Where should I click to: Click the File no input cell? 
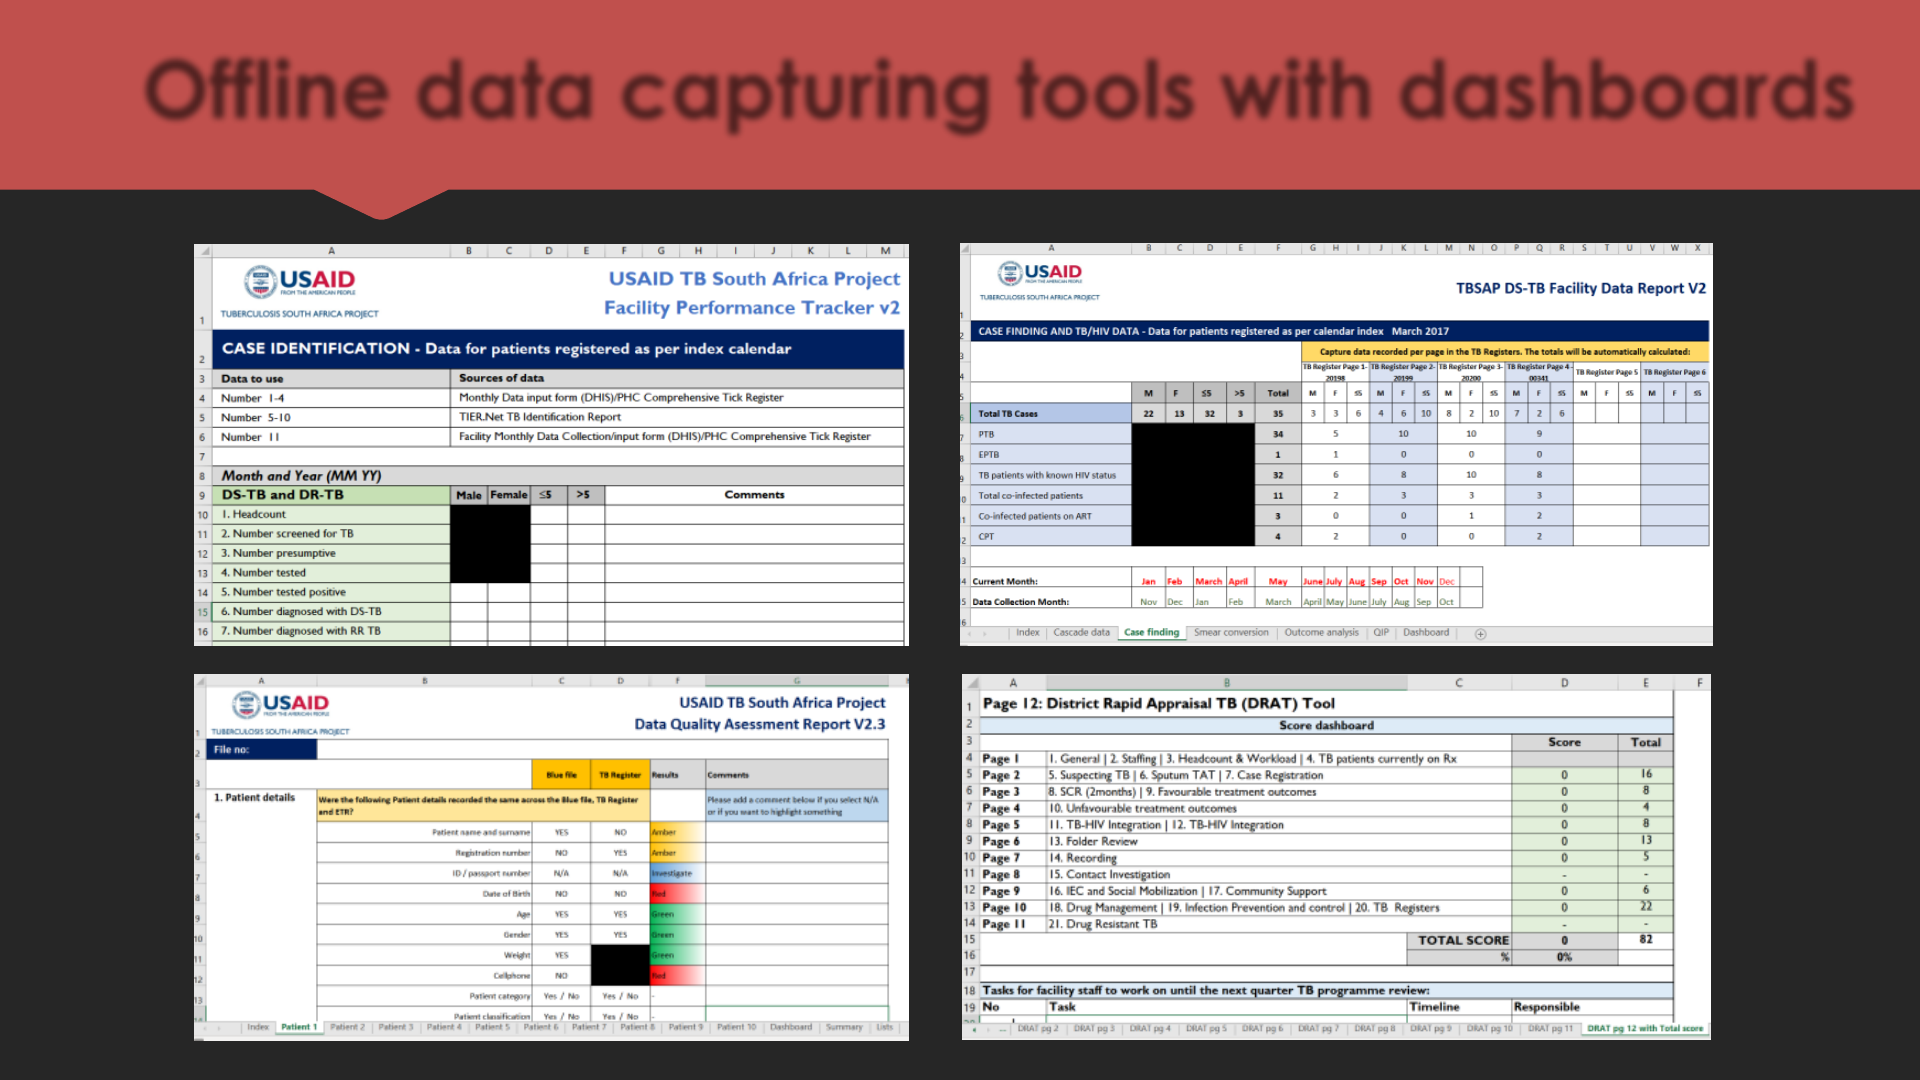[x=600, y=750]
